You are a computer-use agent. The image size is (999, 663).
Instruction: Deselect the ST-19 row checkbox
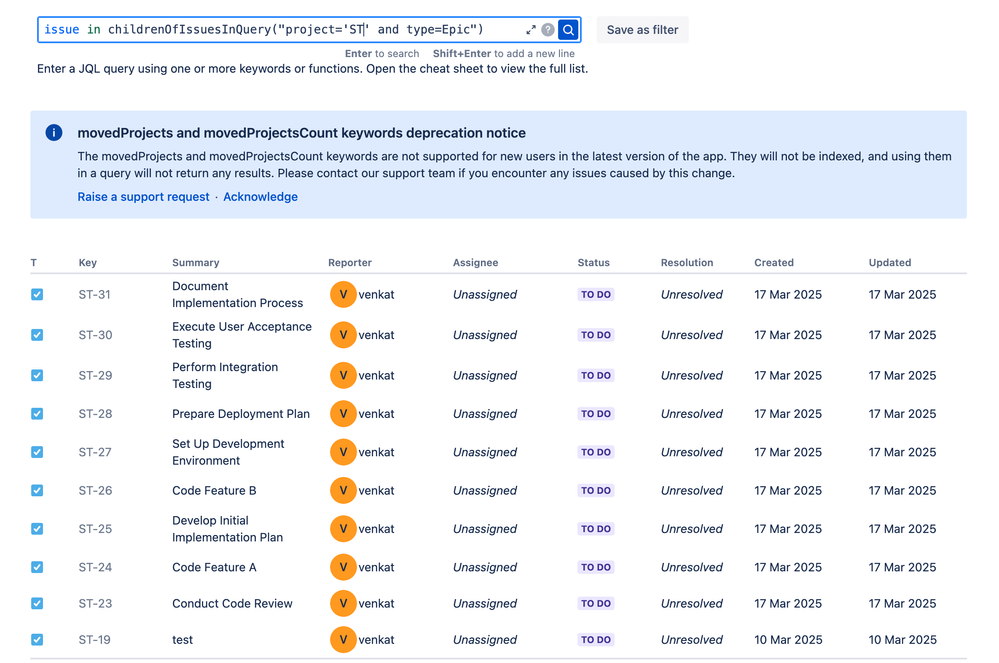37,639
